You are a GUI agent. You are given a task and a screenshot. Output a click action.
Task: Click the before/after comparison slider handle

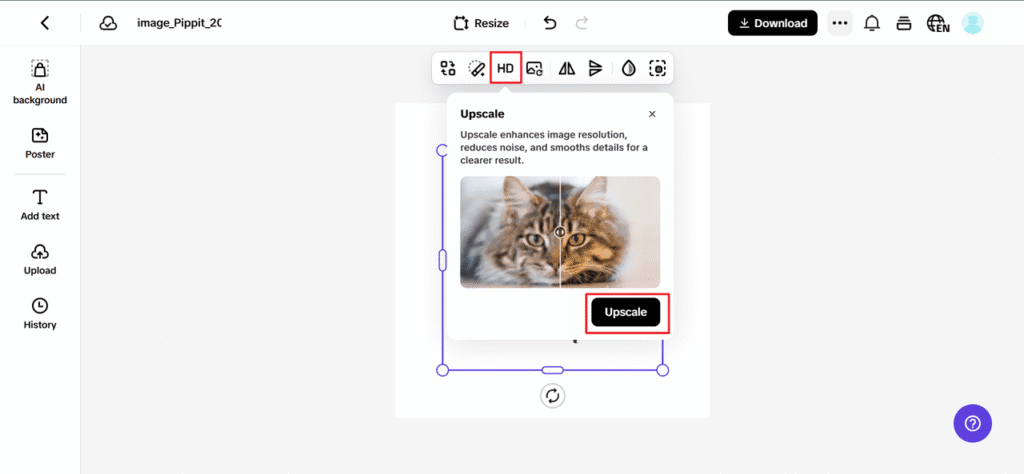(560, 232)
